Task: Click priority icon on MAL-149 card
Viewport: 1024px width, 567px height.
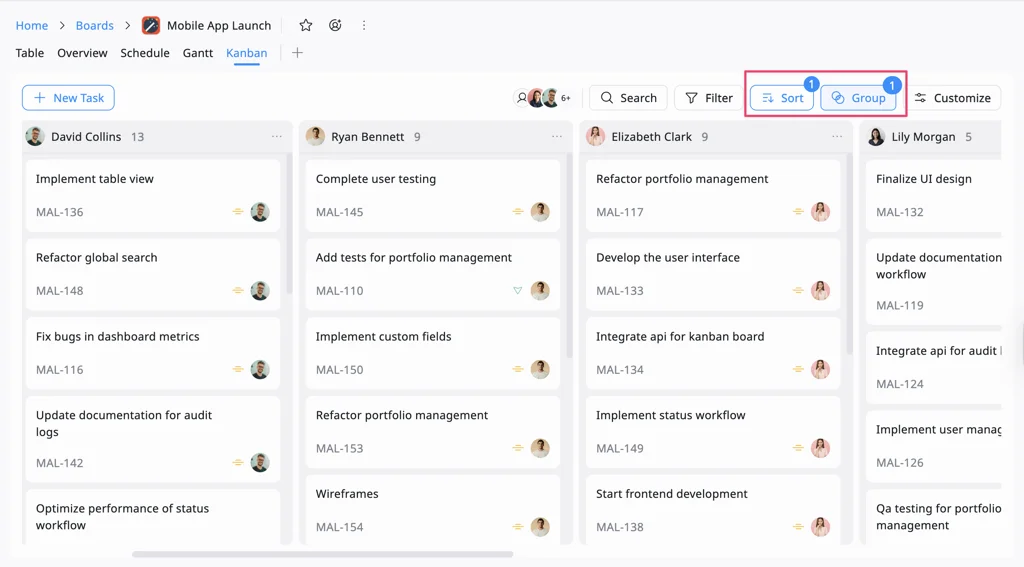Action: 798,448
